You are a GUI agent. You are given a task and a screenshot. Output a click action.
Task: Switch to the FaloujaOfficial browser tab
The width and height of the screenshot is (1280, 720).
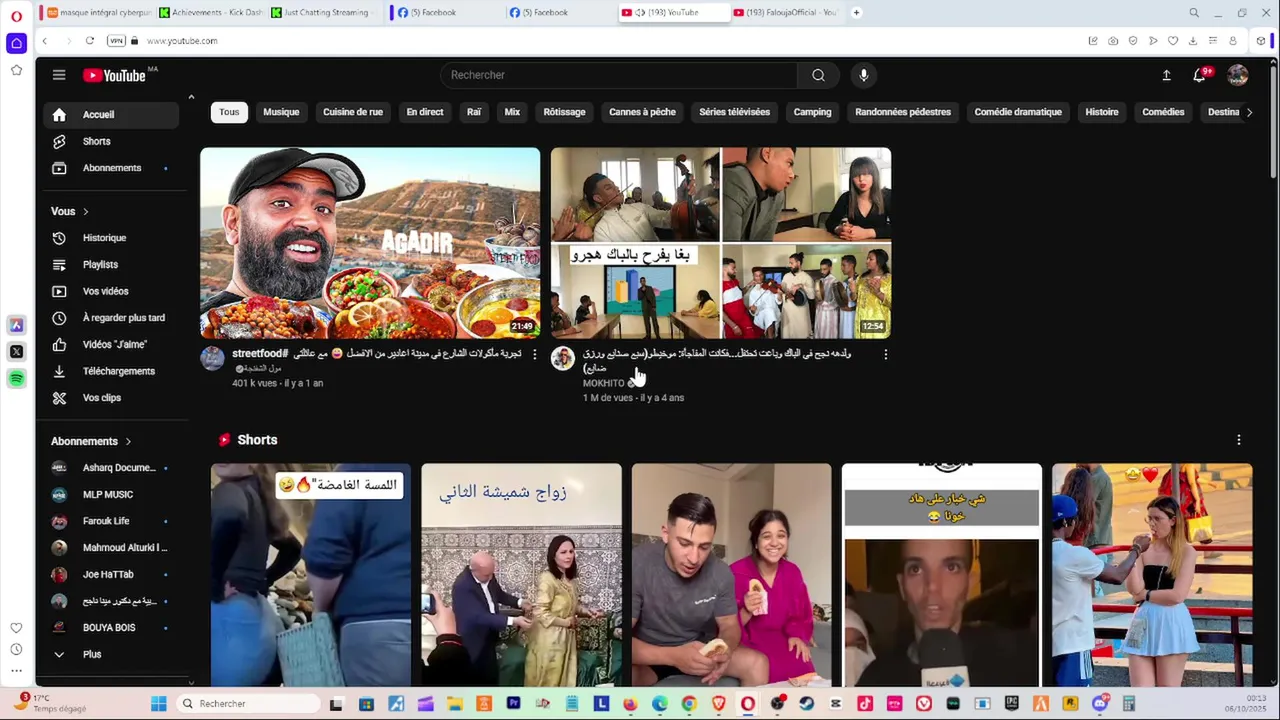tap(786, 13)
